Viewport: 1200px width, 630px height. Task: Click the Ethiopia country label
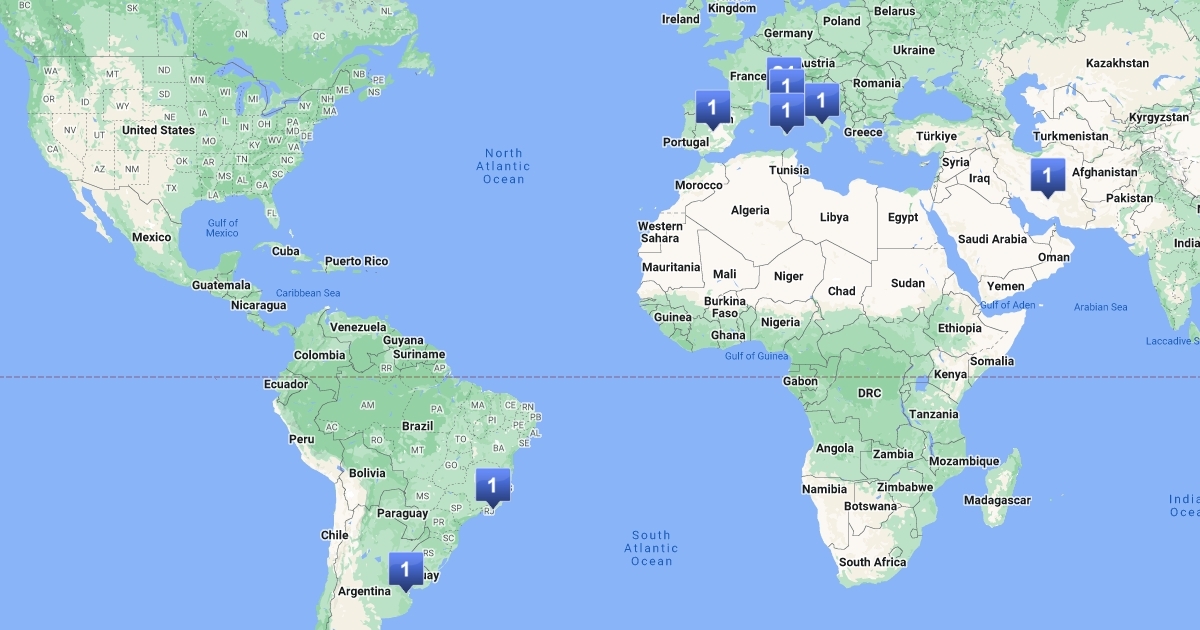tap(960, 328)
